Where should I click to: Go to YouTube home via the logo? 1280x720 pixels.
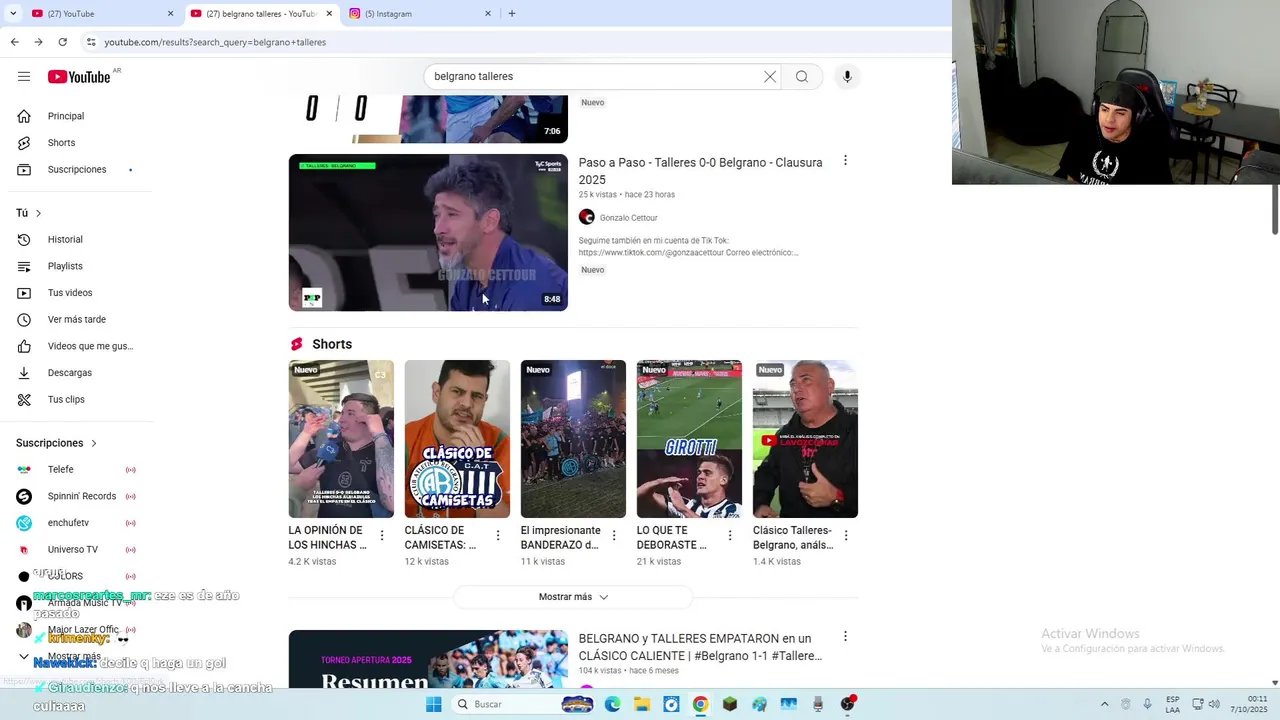click(79, 77)
